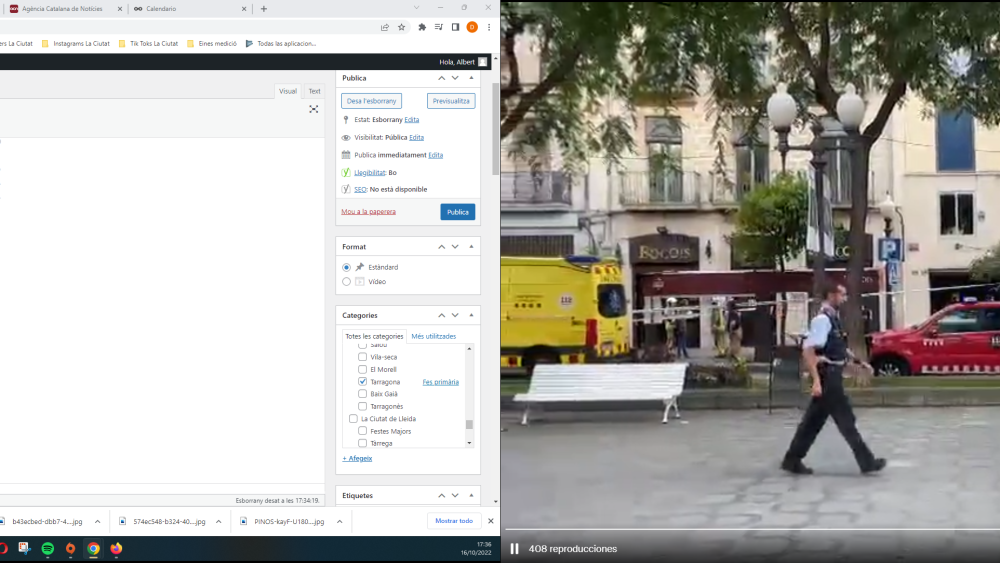Viewport: 1000px width, 563px height.
Task: Open options for b43ecbed-dbb7 download
Action: [x=98, y=522]
